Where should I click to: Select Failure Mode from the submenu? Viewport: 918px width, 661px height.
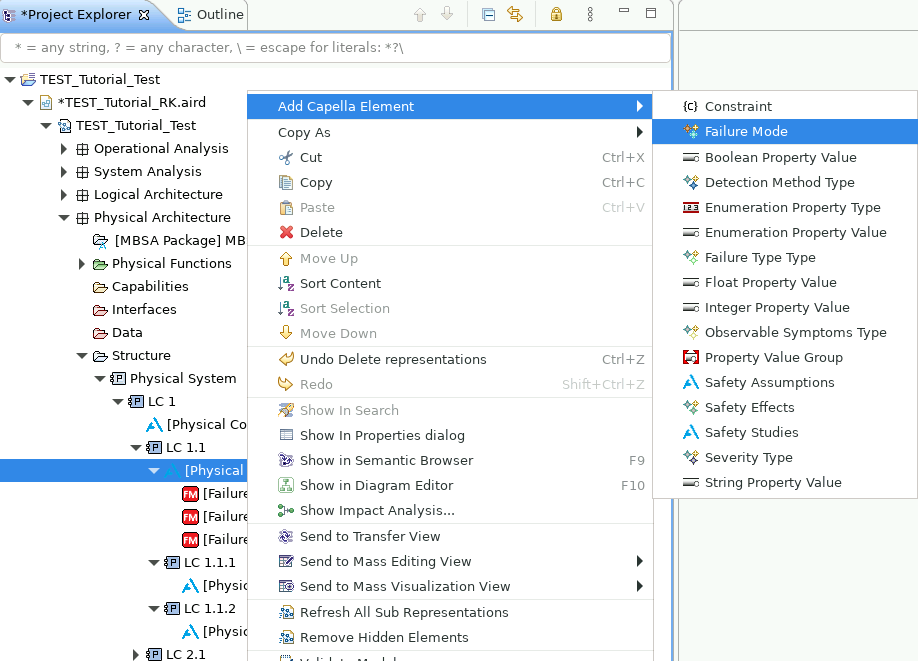point(785,132)
